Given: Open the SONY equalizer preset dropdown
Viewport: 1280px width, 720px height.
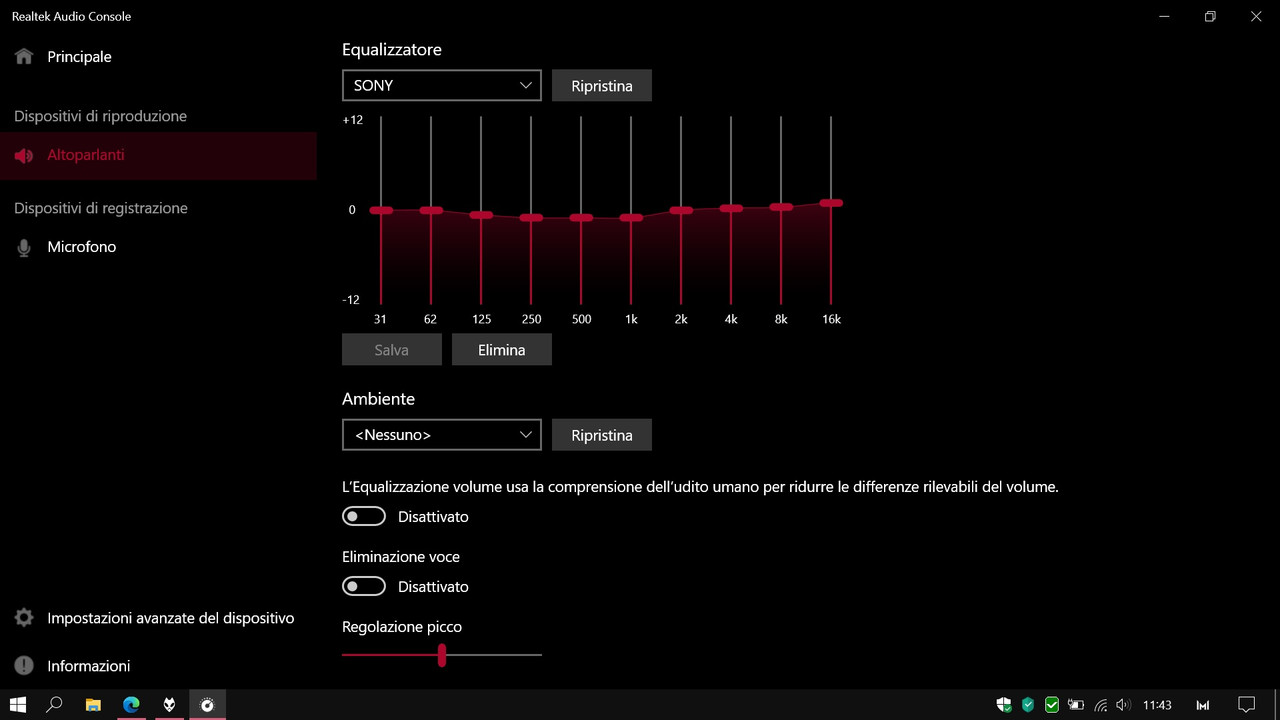Looking at the screenshot, I should pos(442,85).
